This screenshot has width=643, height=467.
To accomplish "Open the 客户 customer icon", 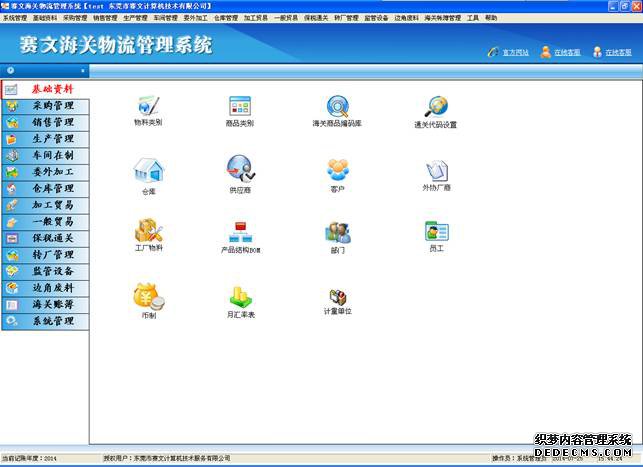I will coord(337,169).
